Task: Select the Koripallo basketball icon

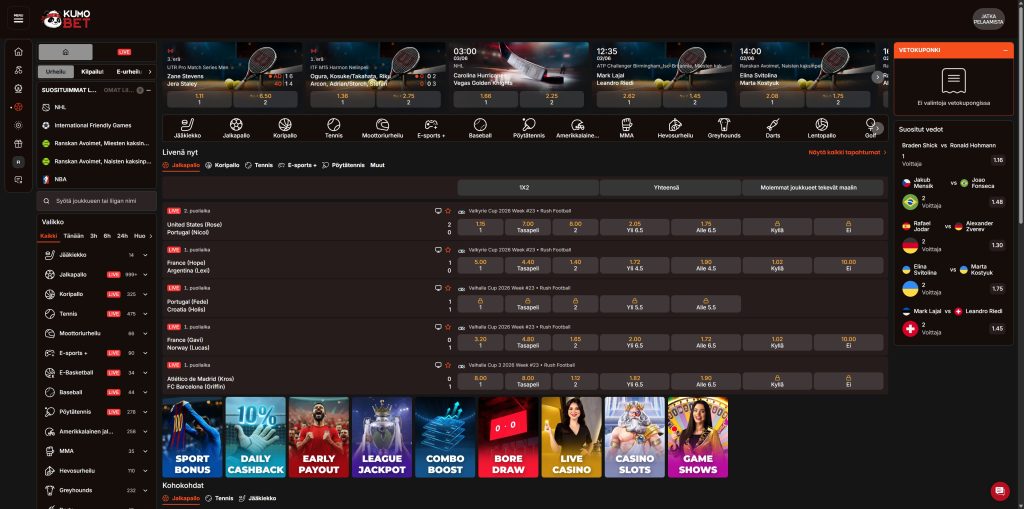Action: click(285, 128)
